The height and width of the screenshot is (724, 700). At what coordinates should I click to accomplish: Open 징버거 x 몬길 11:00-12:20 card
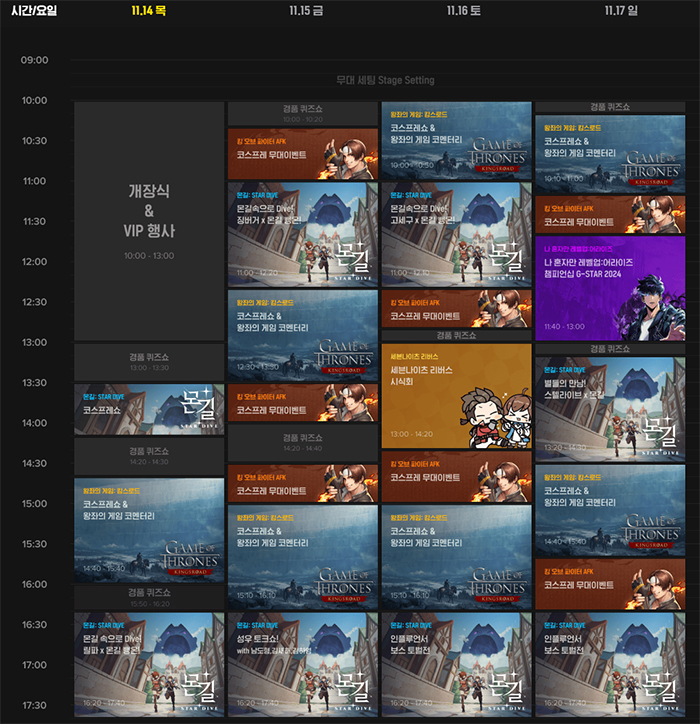pos(303,235)
